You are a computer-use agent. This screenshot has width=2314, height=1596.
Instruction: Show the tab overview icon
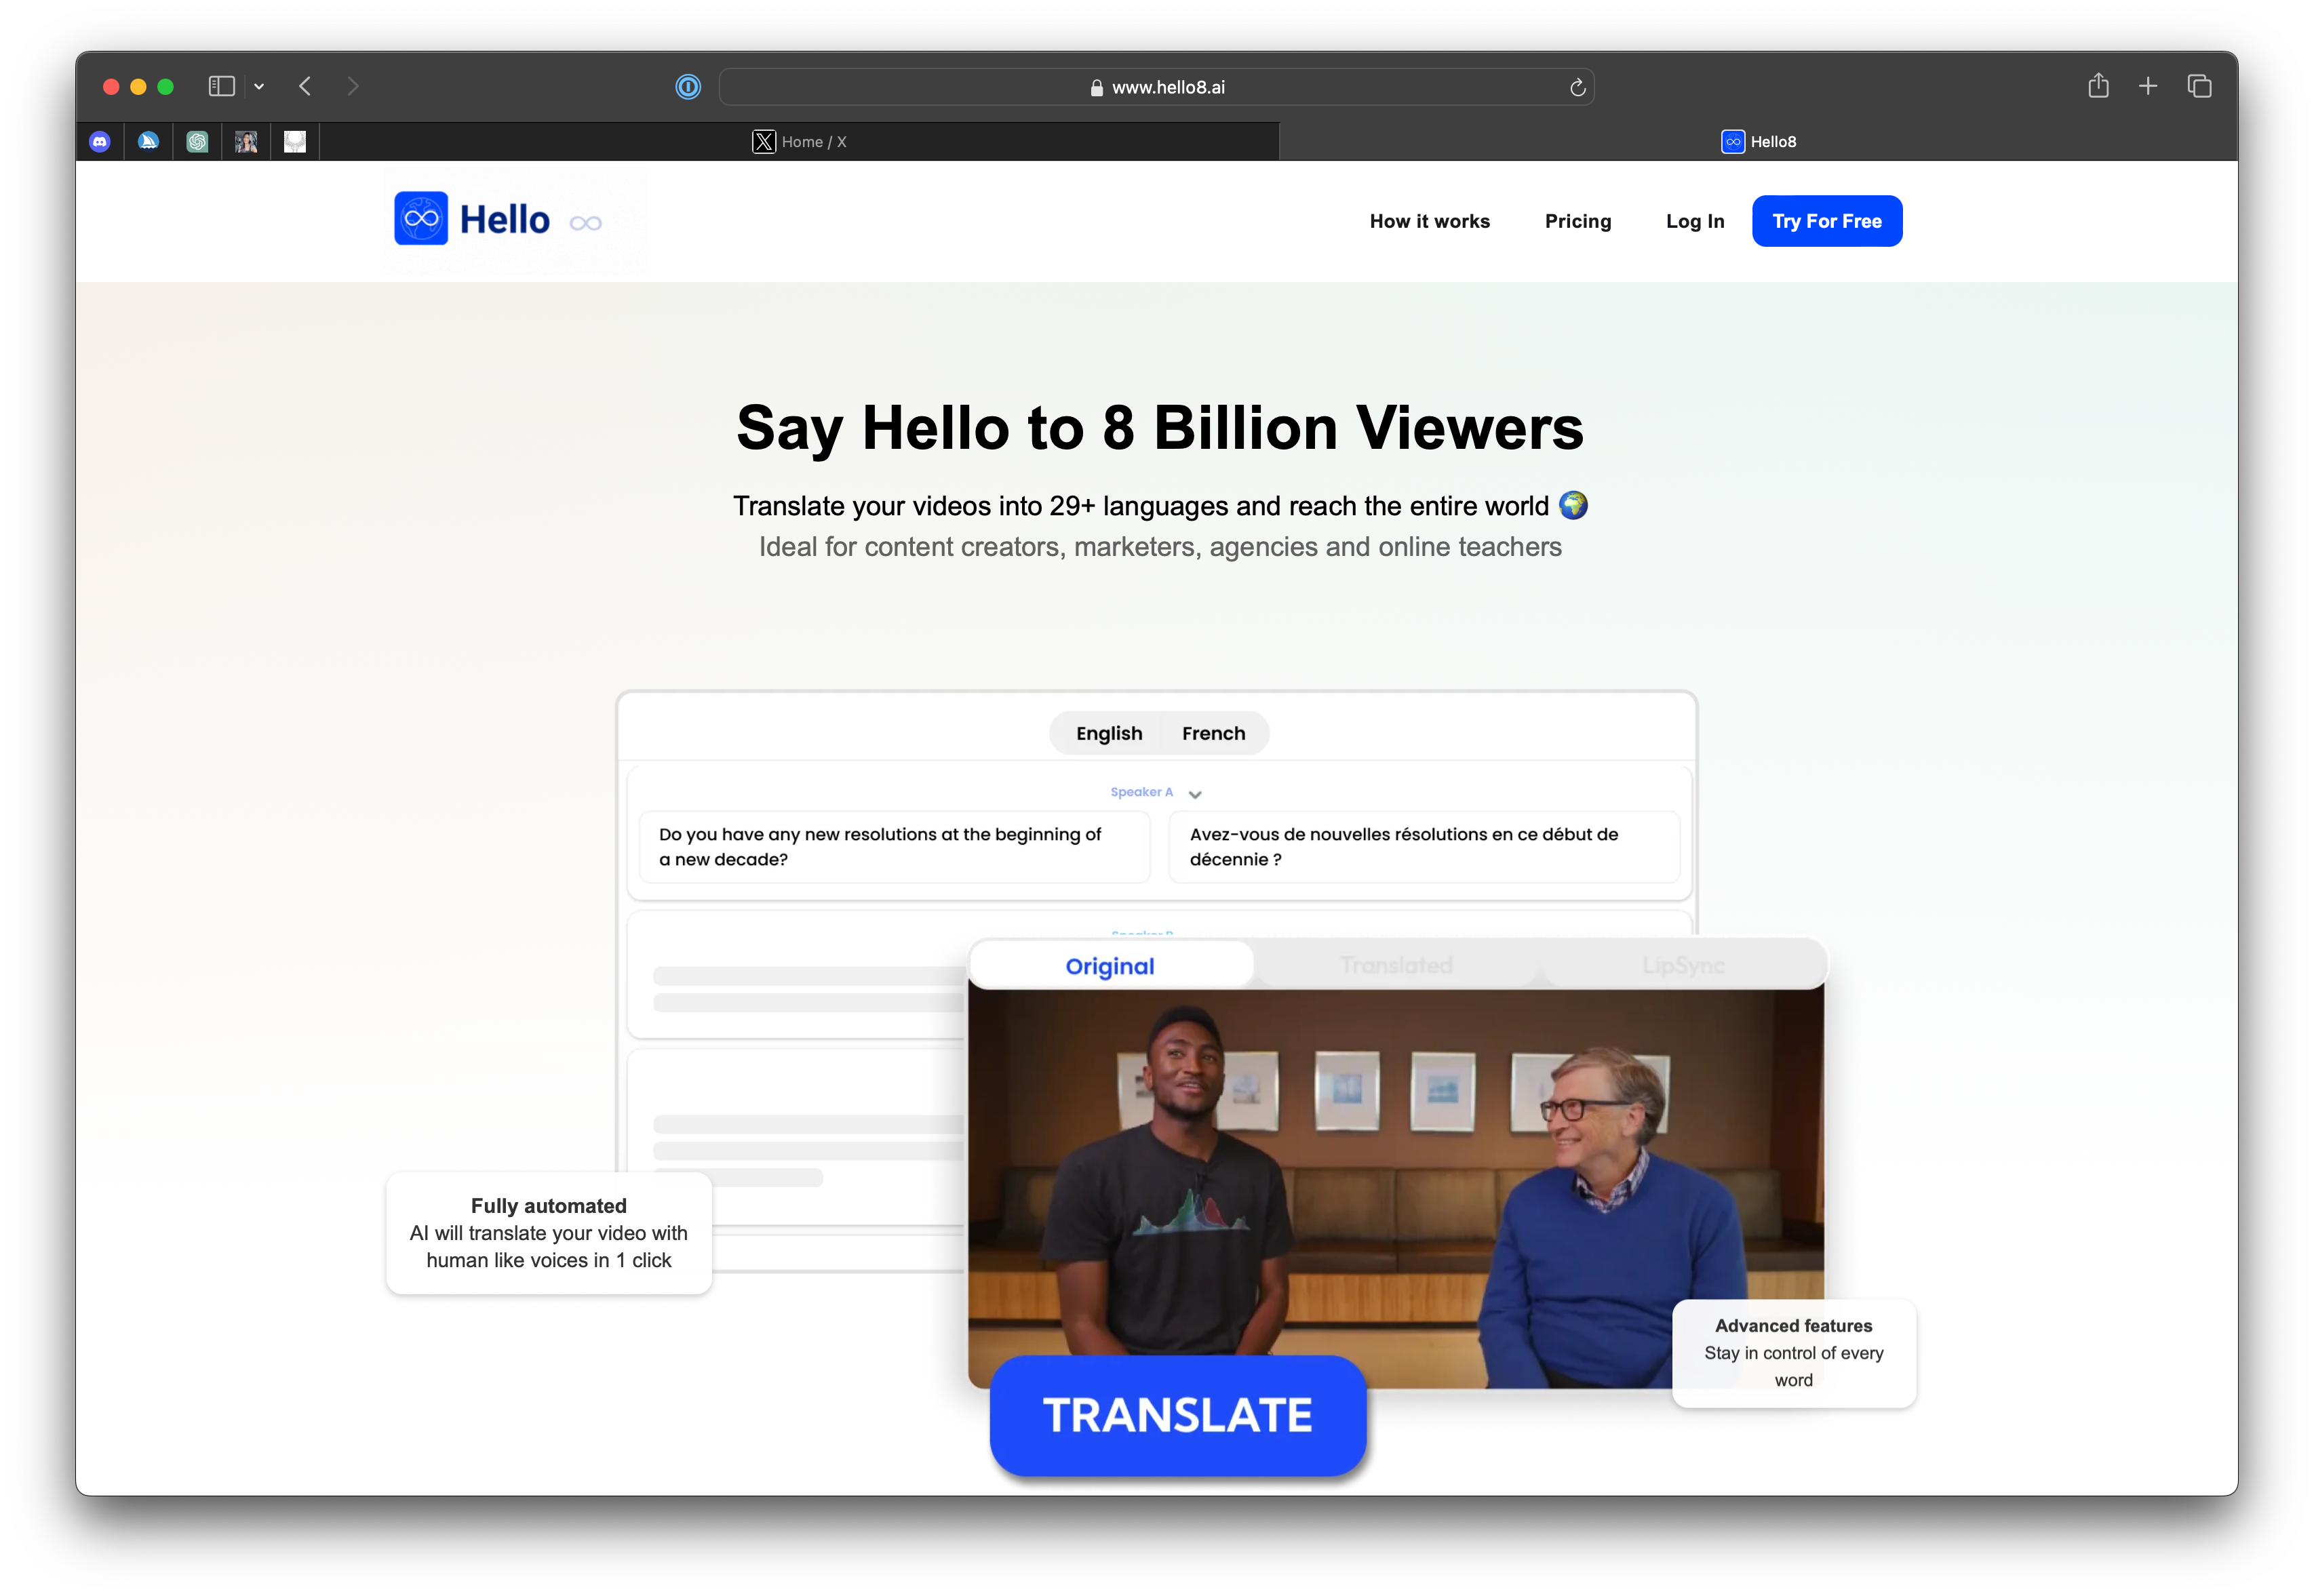click(x=2199, y=87)
